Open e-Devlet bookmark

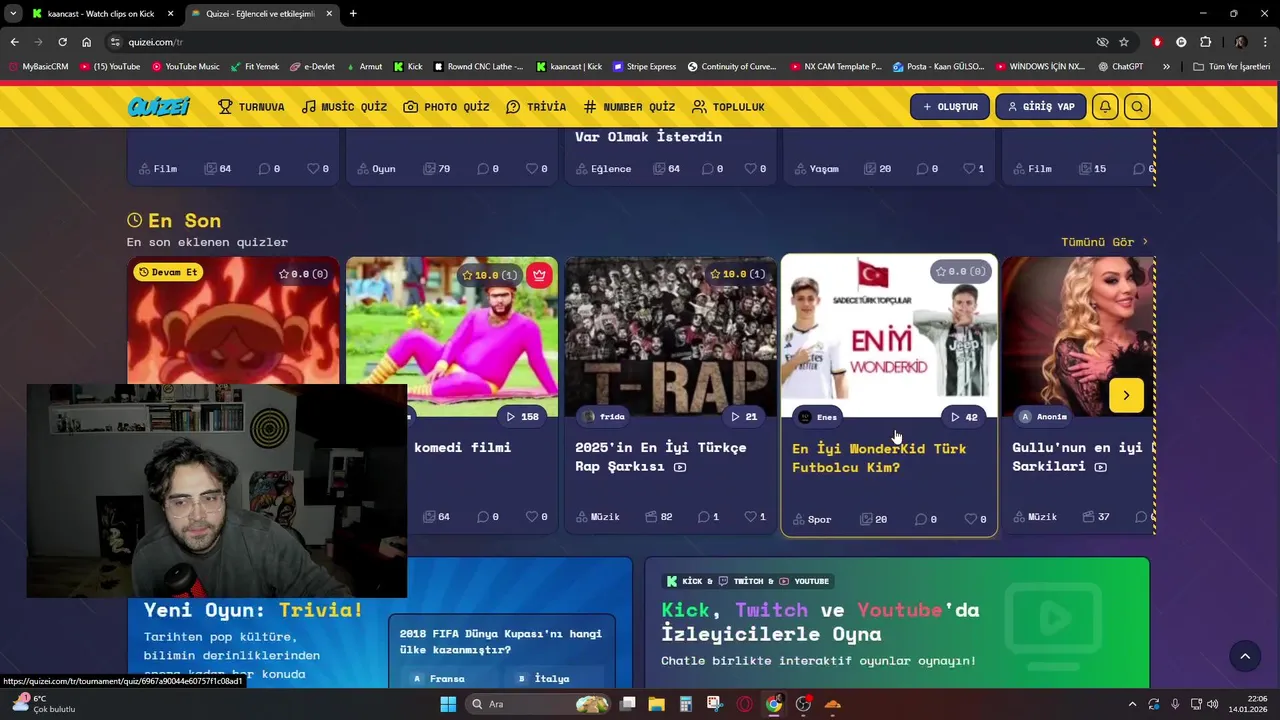(312, 67)
